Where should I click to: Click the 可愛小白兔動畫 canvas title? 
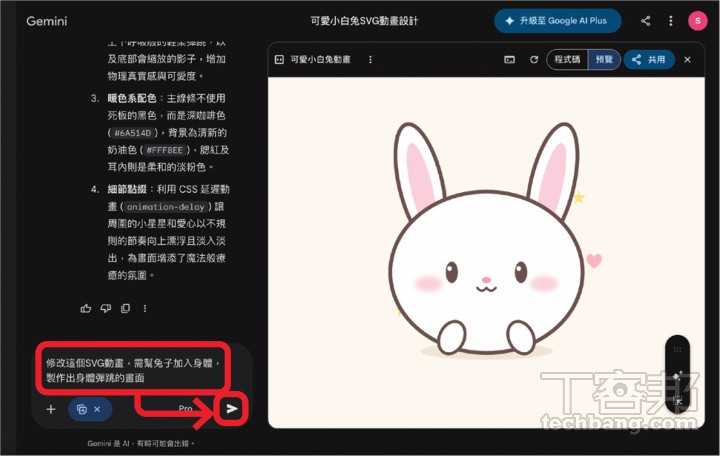click(321, 60)
